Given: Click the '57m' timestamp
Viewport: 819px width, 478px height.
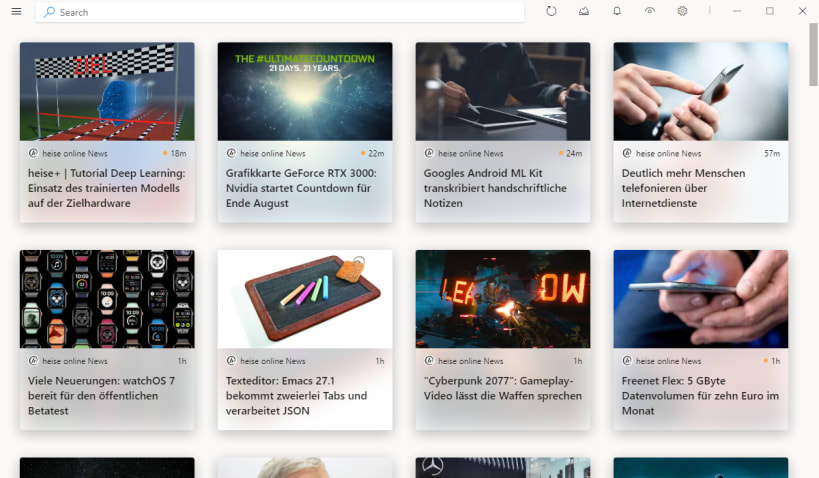Looking at the screenshot, I should pos(772,154).
